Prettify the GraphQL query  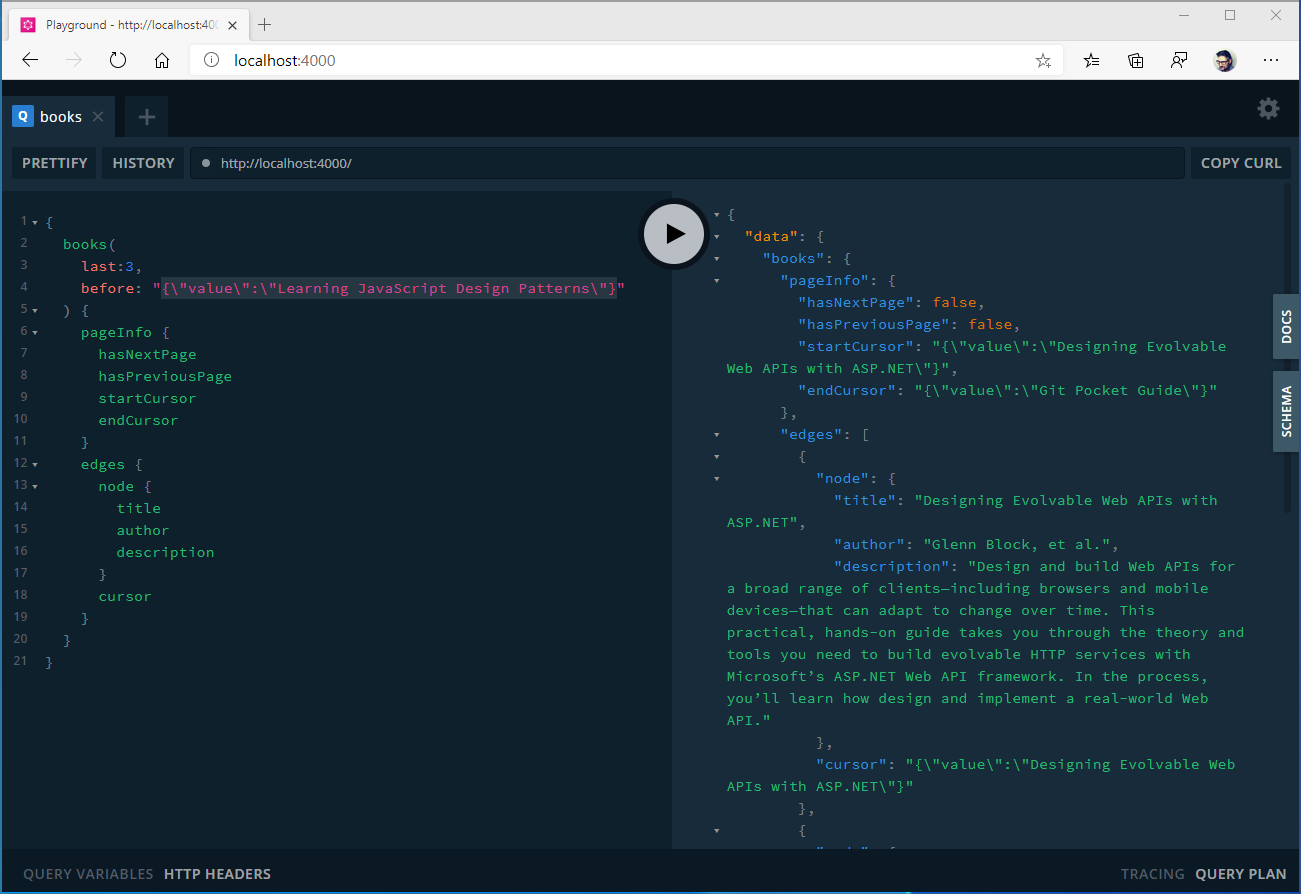[x=53, y=163]
